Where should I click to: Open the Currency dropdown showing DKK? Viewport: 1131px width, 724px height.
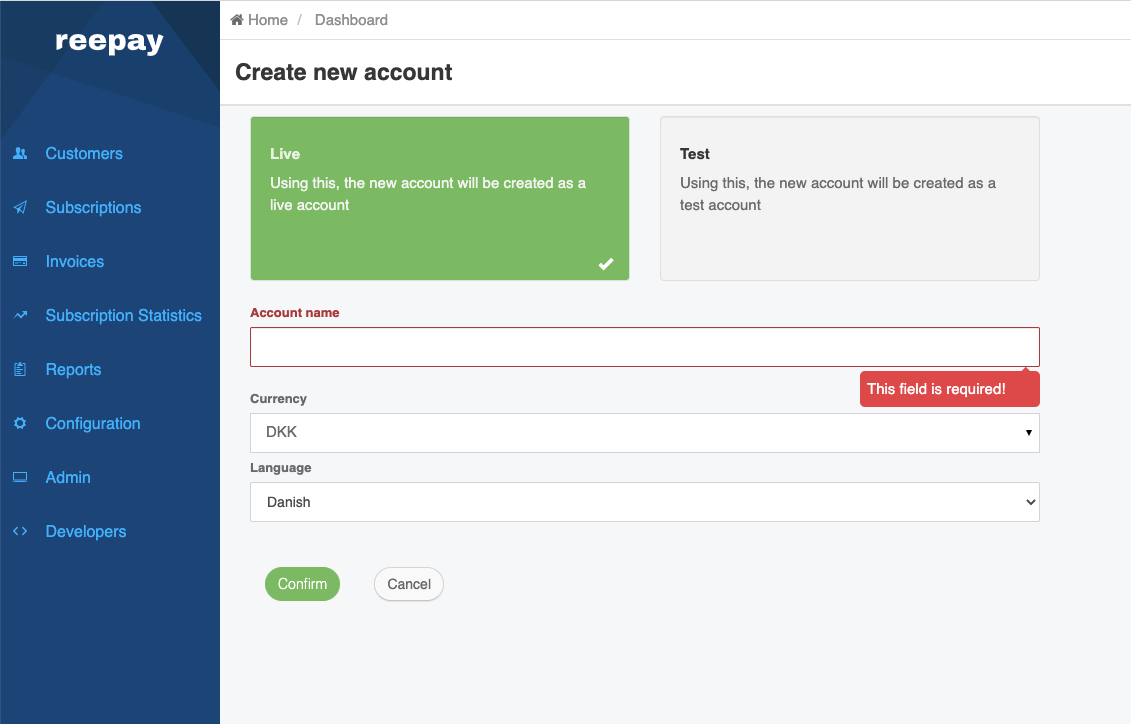644,432
